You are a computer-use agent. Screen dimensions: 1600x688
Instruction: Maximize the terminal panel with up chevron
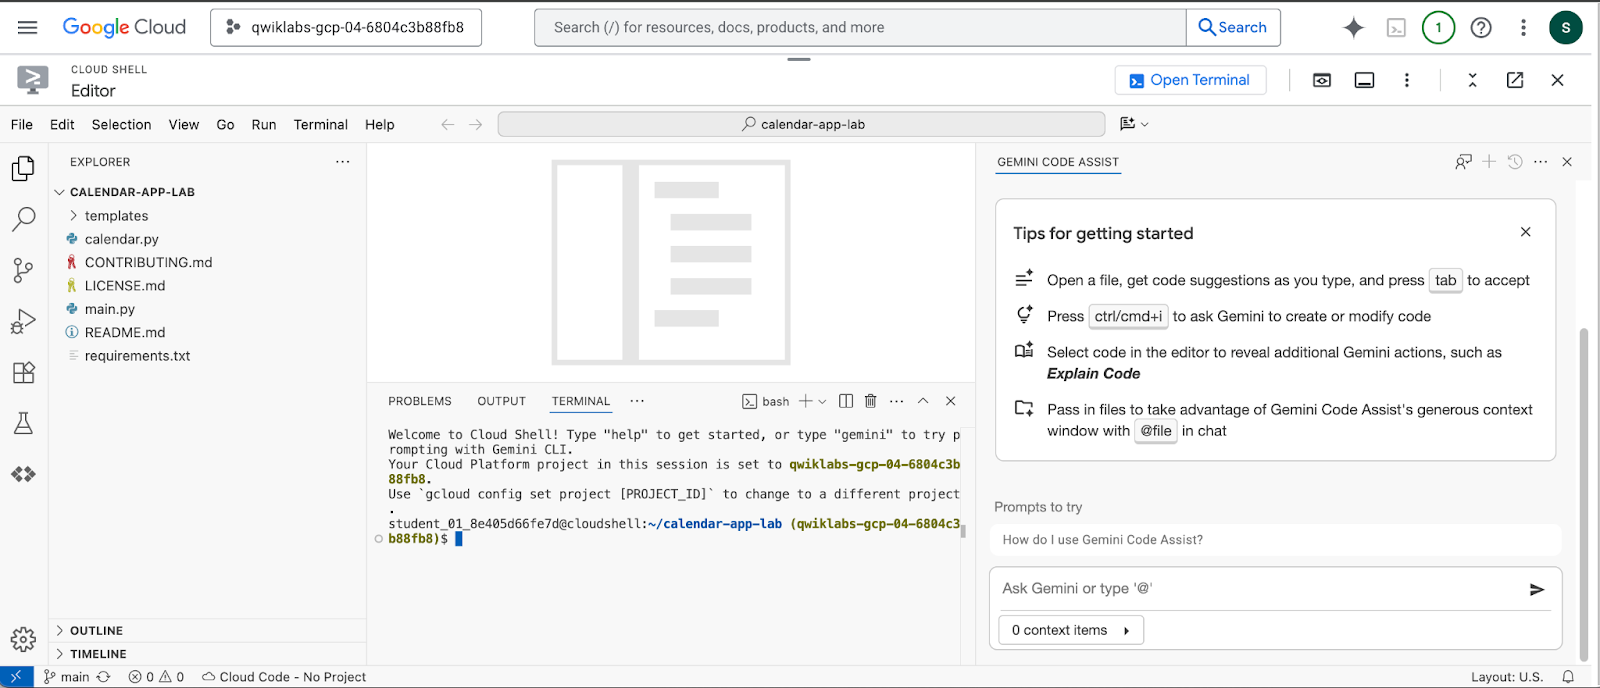[923, 401]
